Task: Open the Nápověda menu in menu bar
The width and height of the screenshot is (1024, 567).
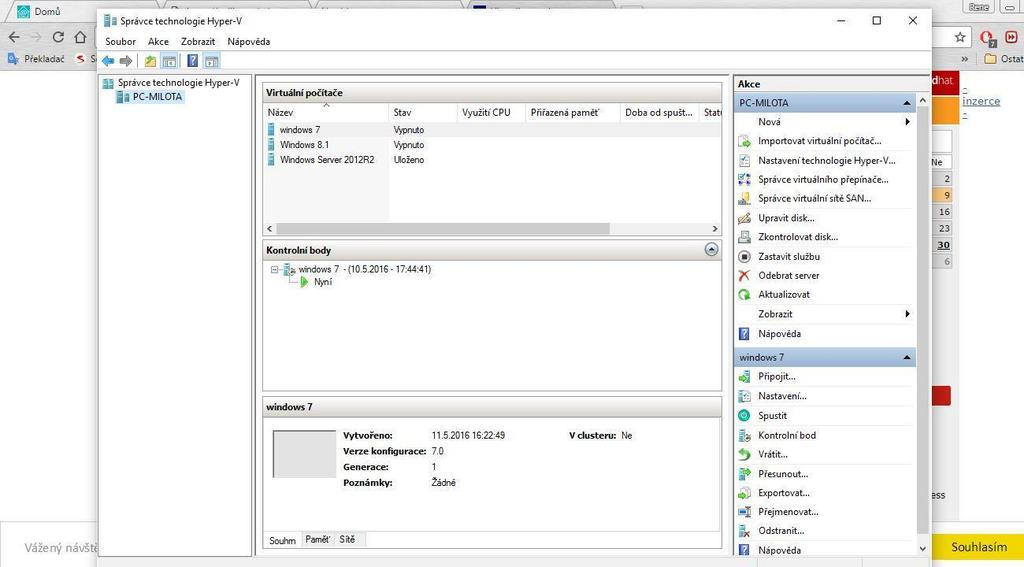Action: click(x=248, y=41)
